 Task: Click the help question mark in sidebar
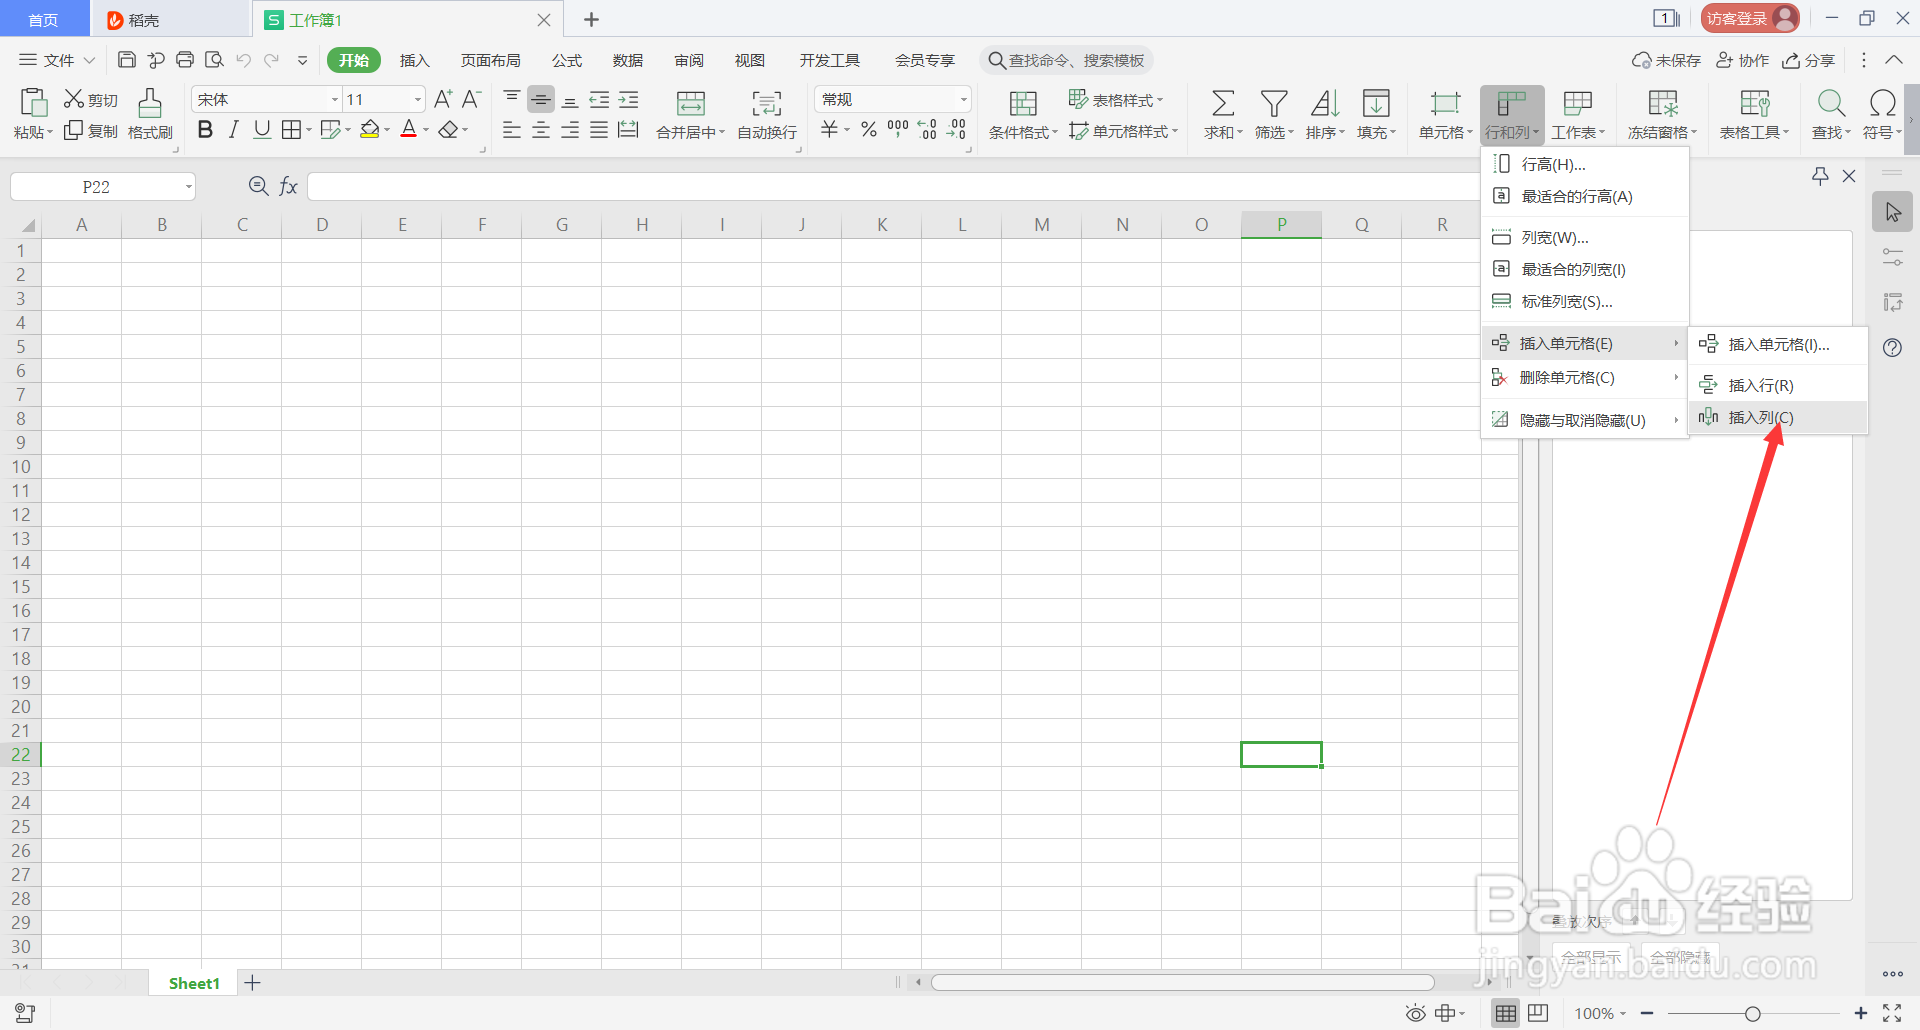pos(1892,347)
